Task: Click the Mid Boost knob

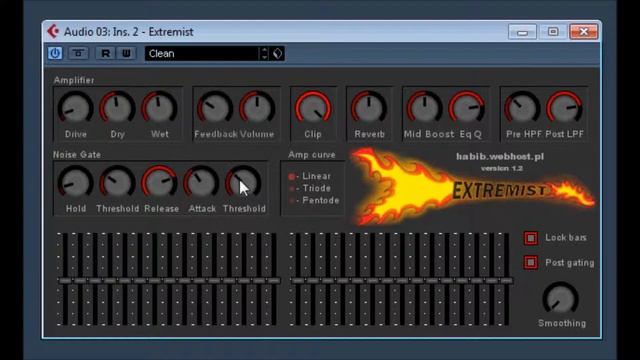Action: (424, 108)
